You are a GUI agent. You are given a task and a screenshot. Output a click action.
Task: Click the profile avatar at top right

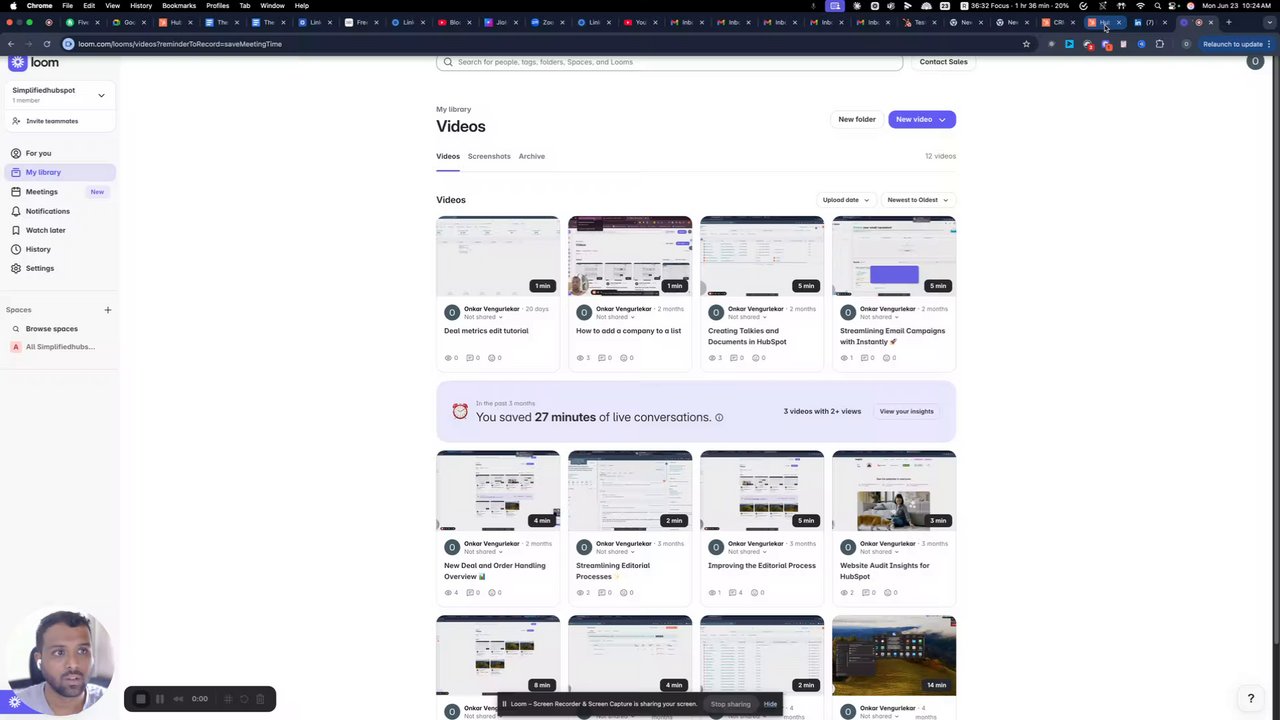point(1255,62)
